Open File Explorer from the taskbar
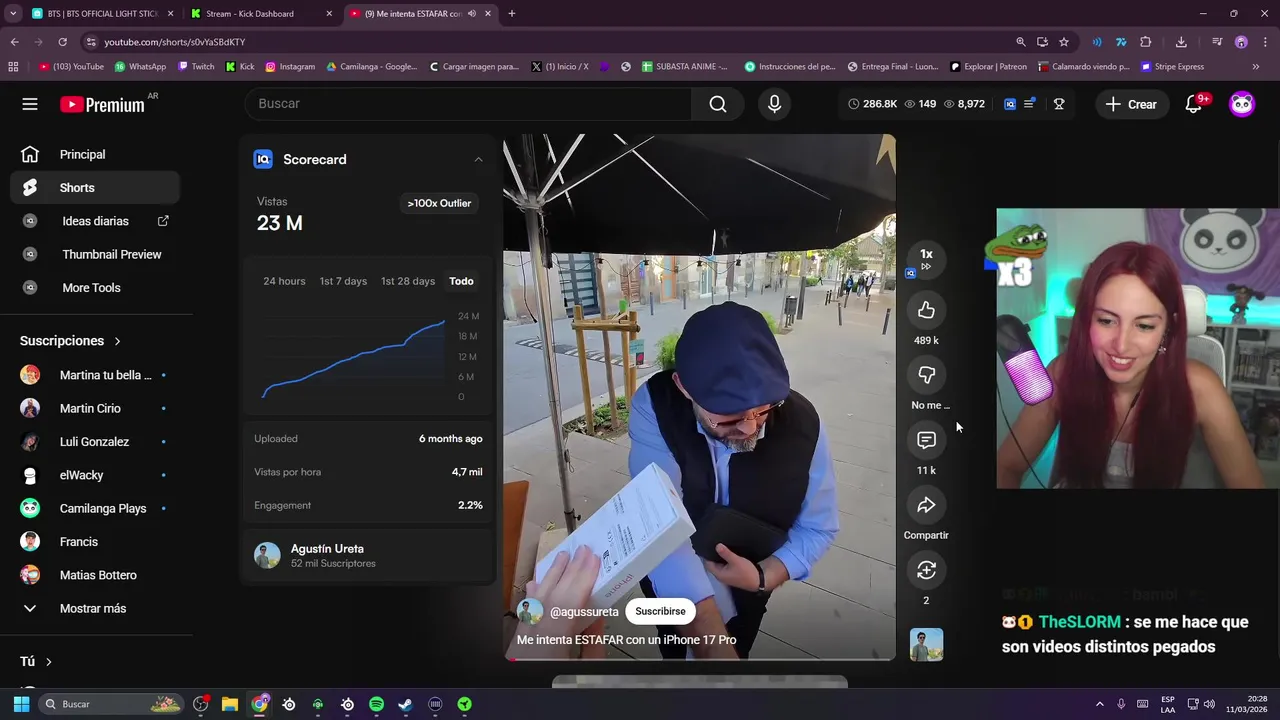This screenshot has width=1280, height=720. pos(229,704)
